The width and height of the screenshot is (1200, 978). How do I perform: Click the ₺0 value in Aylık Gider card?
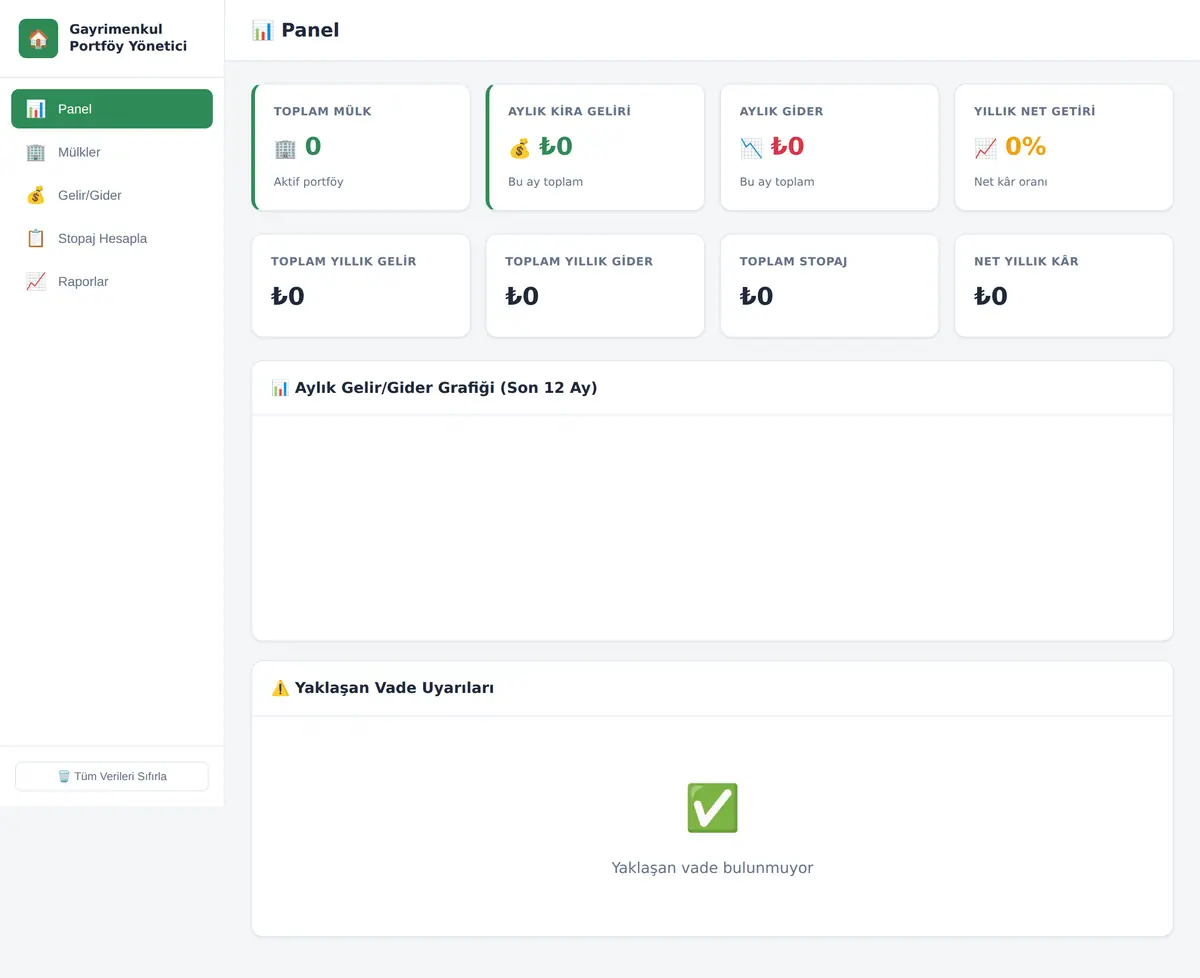pos(787,147)
